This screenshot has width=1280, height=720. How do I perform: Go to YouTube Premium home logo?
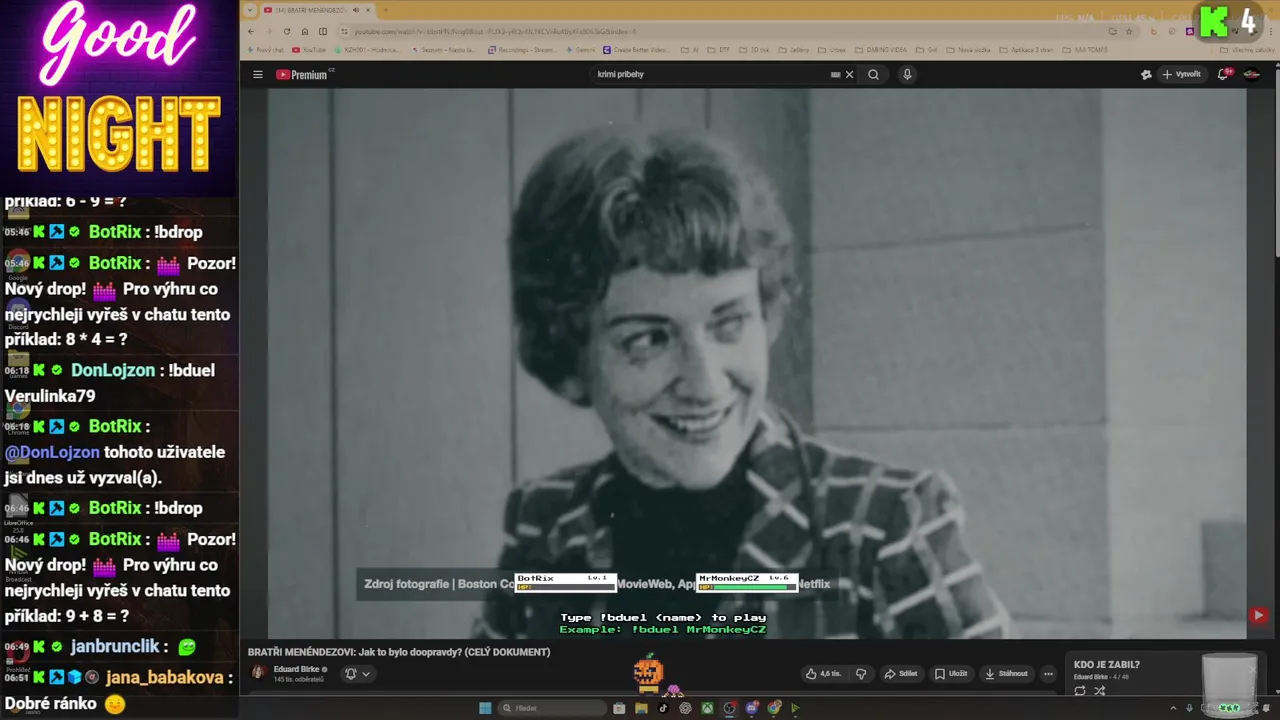point(304,74)
